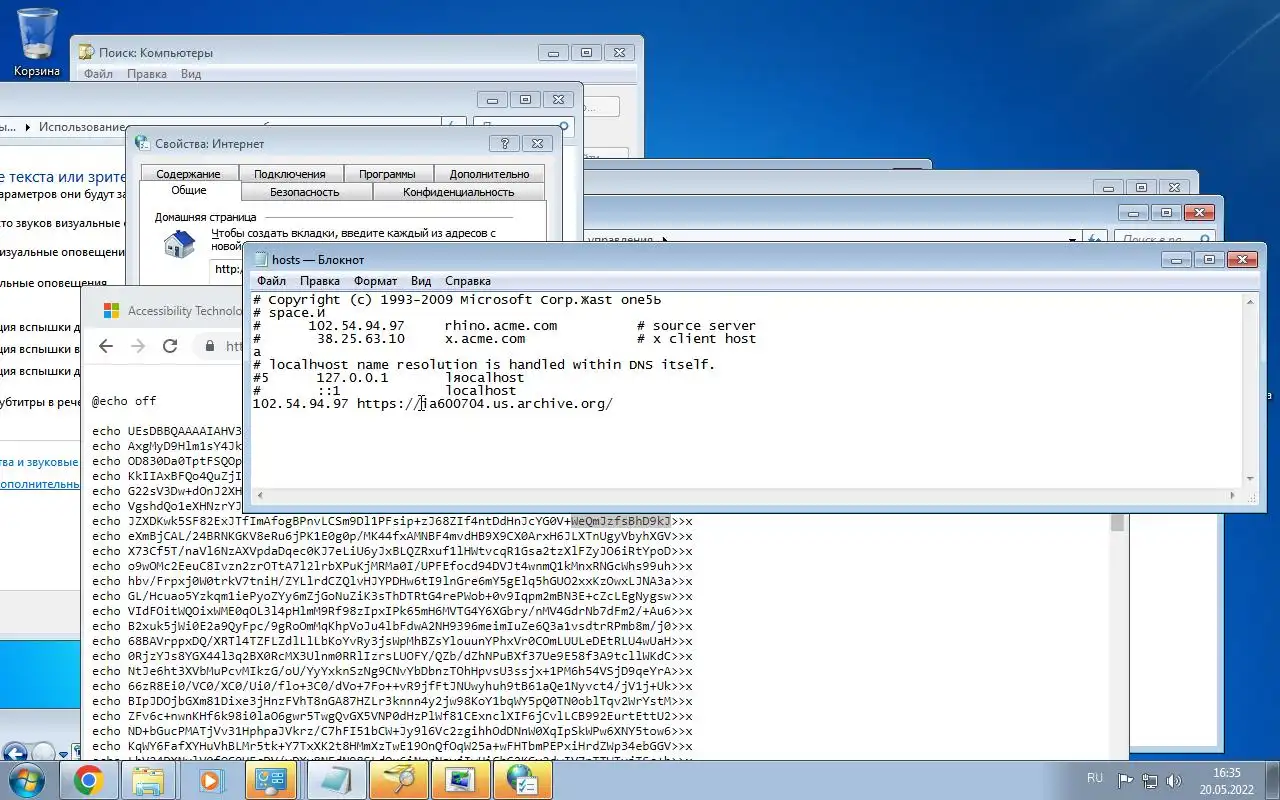Click Notepad vertical scrollbar up arrow
The height and width of the screenshot is (800, 1280).
click(x=1250, y=301)
